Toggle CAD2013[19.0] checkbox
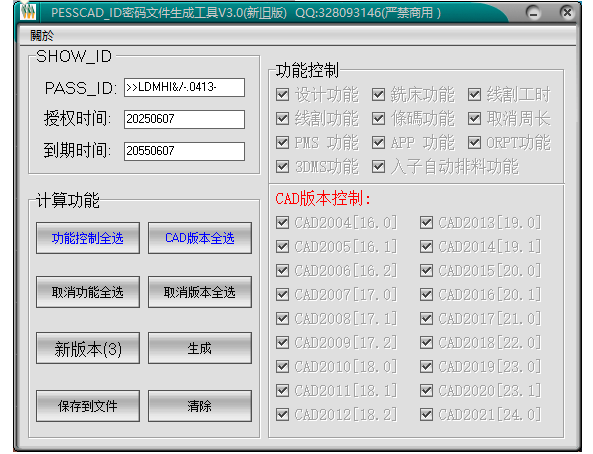The image size is (593, 454). coord(427,222)
